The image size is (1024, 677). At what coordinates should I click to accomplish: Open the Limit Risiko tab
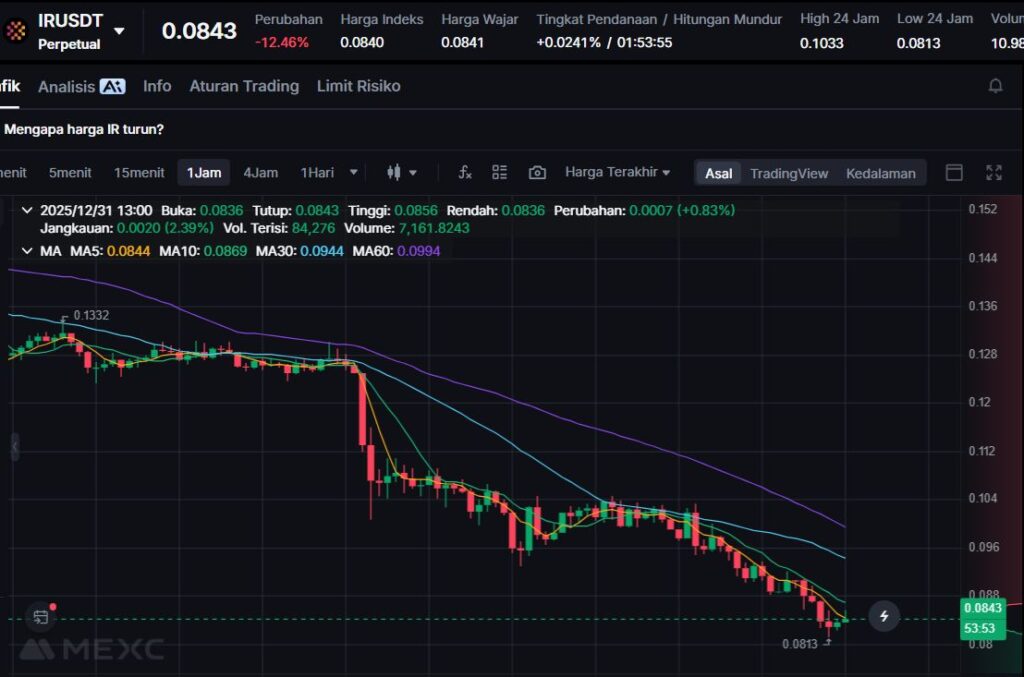[358, 86]
